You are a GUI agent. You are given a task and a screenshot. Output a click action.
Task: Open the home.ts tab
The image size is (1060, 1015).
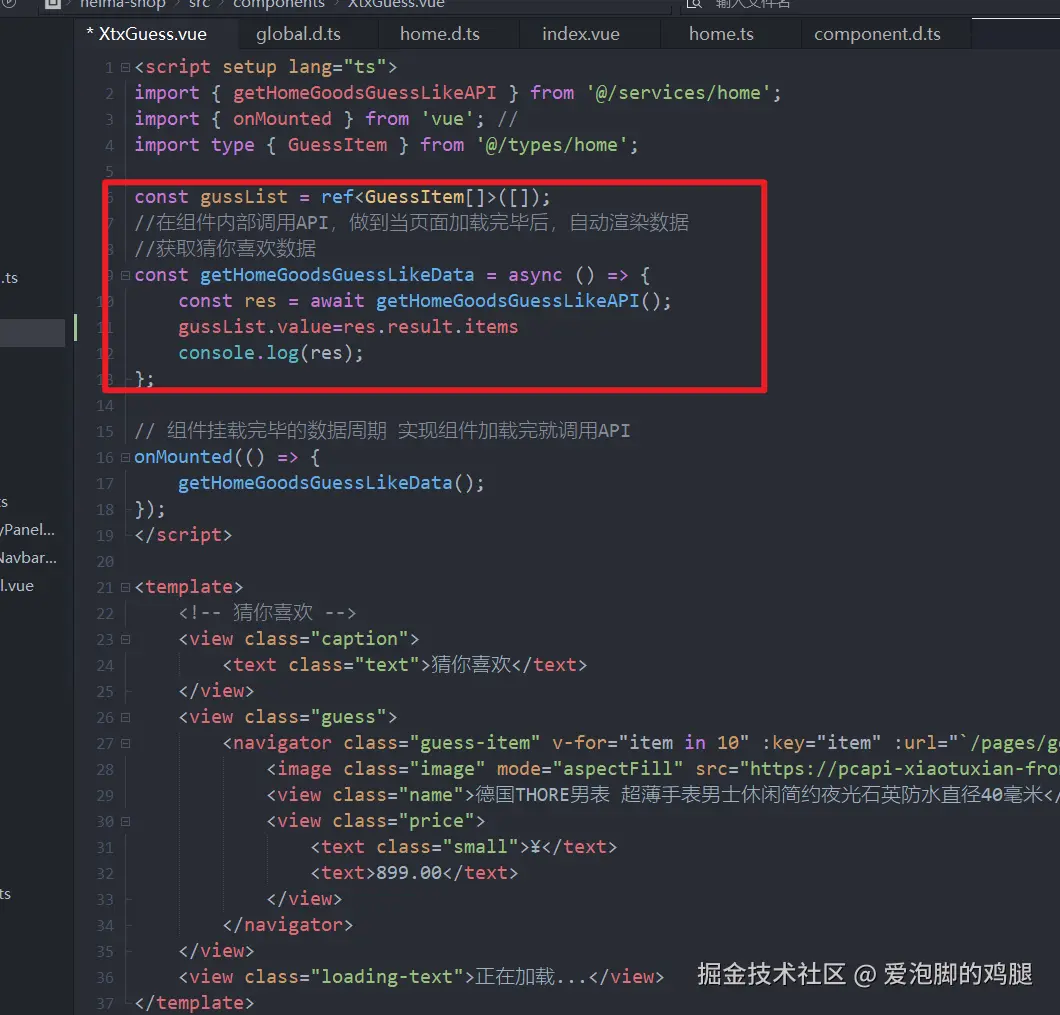pyautogui.click(x=721, y=34)
